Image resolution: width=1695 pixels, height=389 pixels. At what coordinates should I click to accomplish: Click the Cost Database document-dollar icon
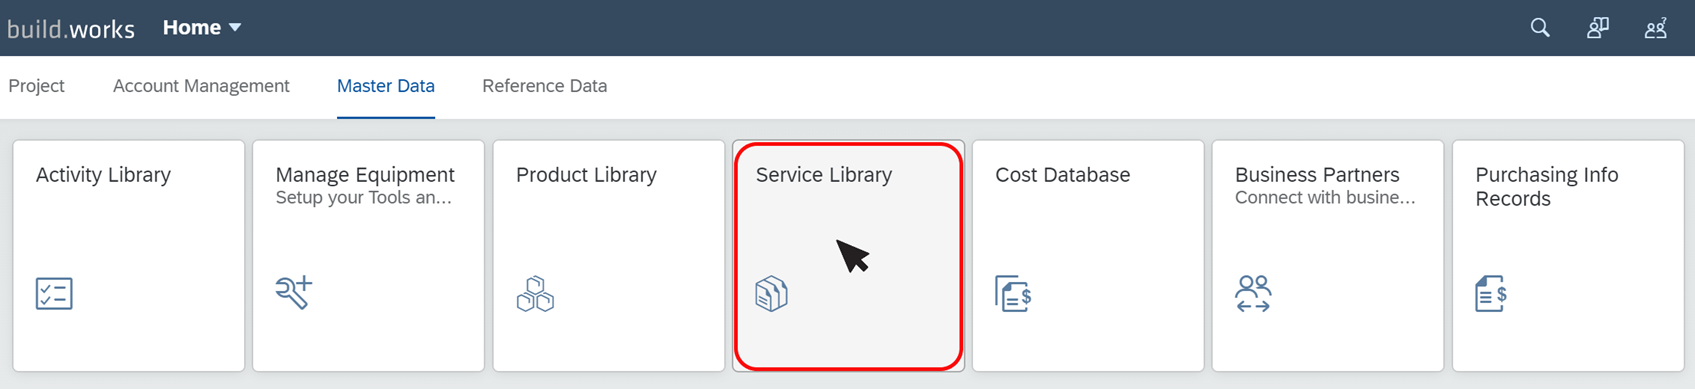1013,294
